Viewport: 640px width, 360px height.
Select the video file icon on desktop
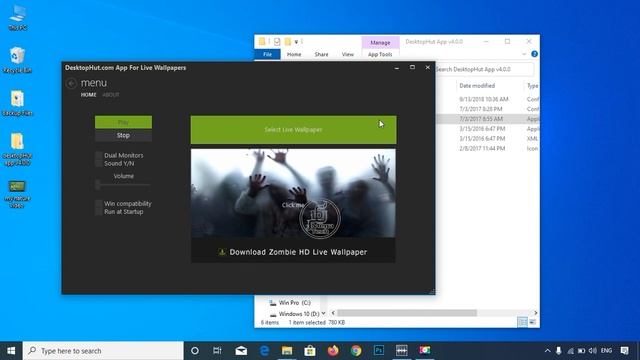(18, 194)
